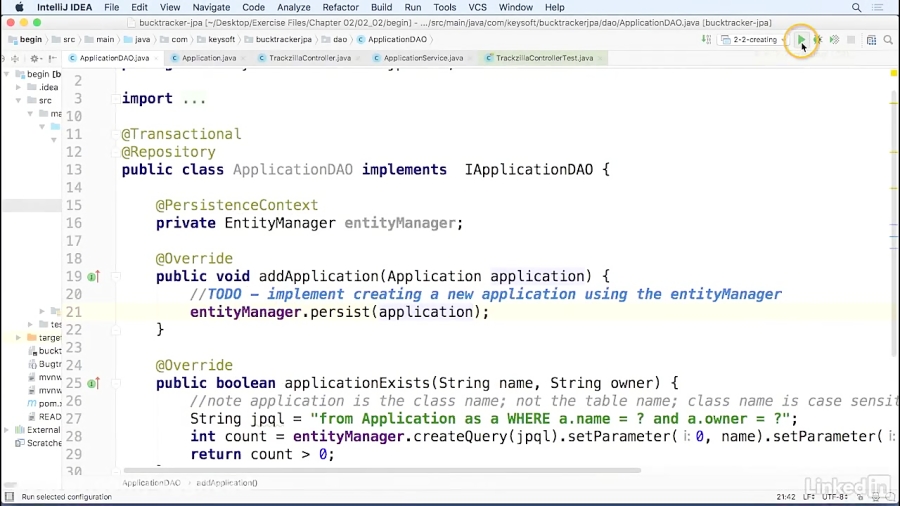Click the macOS Spotlight search icon
Screen dimensions: 900x506
point(856,7)
